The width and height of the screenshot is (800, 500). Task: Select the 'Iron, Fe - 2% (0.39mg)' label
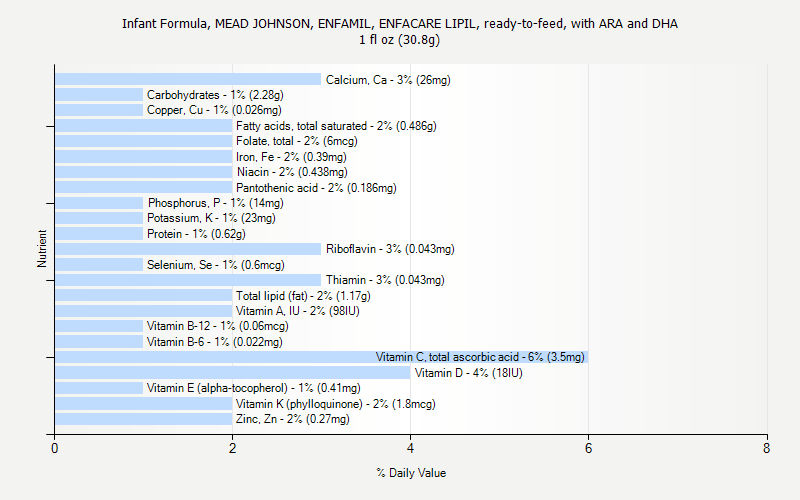coord(291,157)
